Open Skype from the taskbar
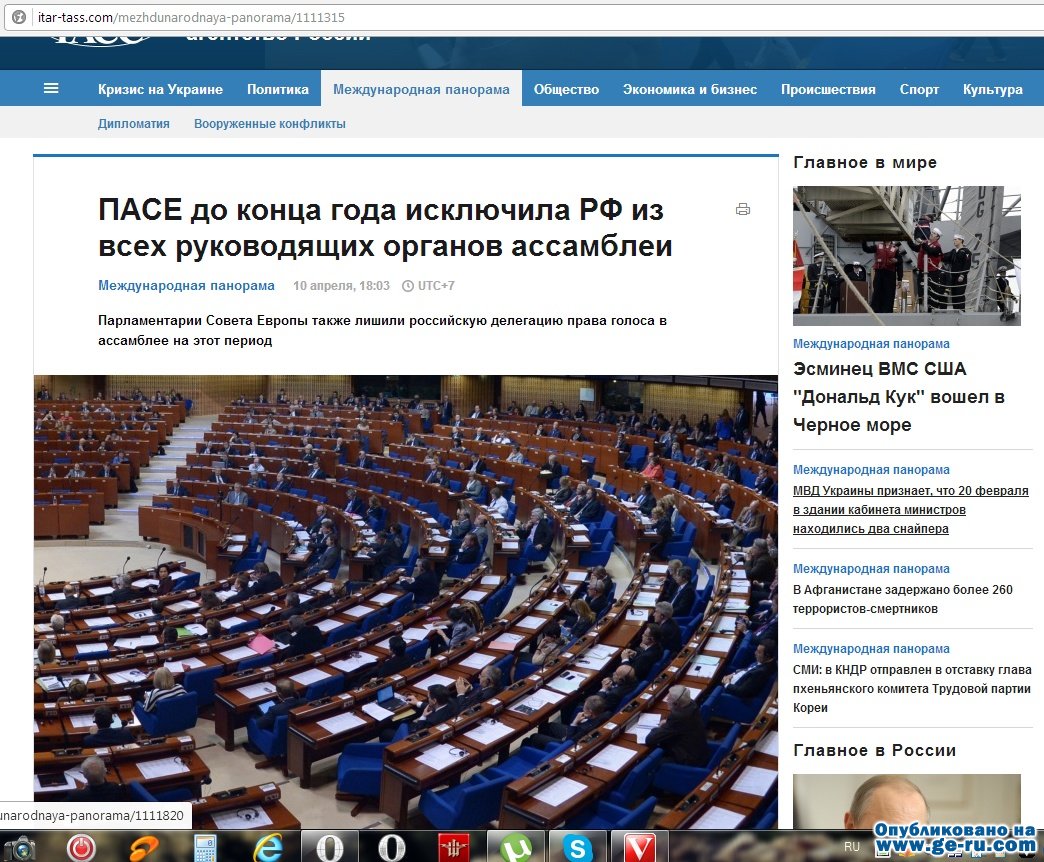This screenshot has height=862, width=1044. 578,848
